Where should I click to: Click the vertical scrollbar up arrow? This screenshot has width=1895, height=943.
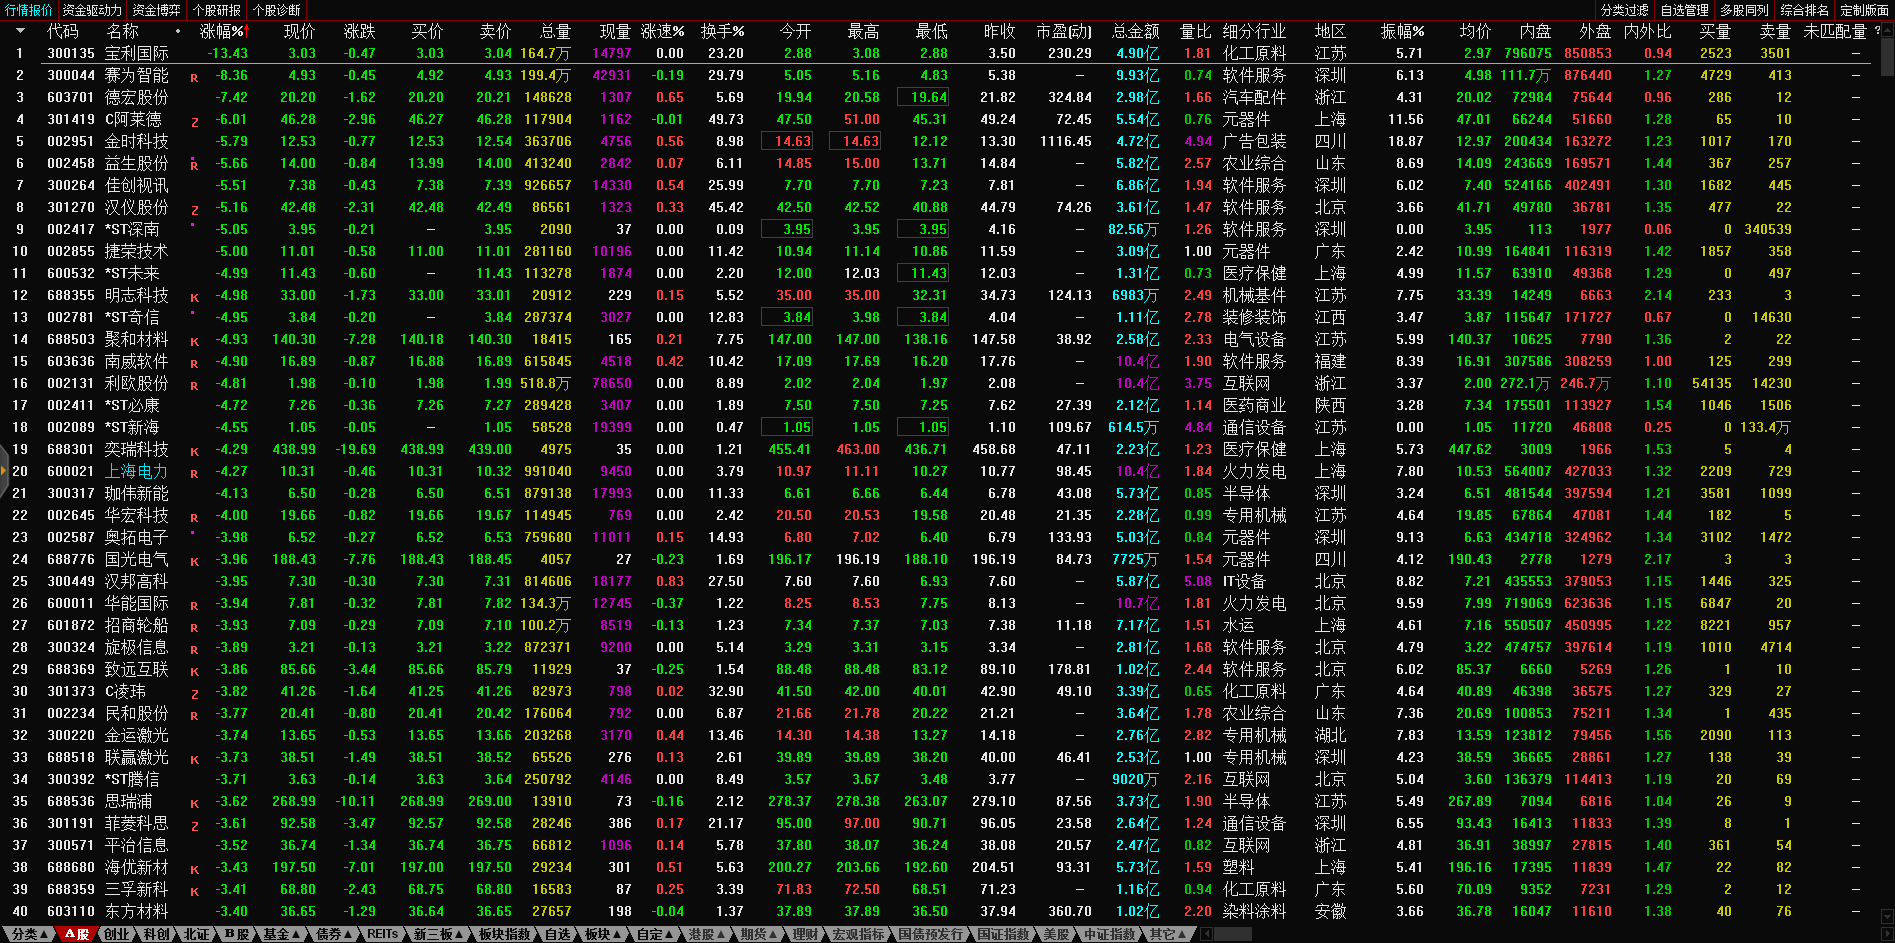tap(1886, 29)
